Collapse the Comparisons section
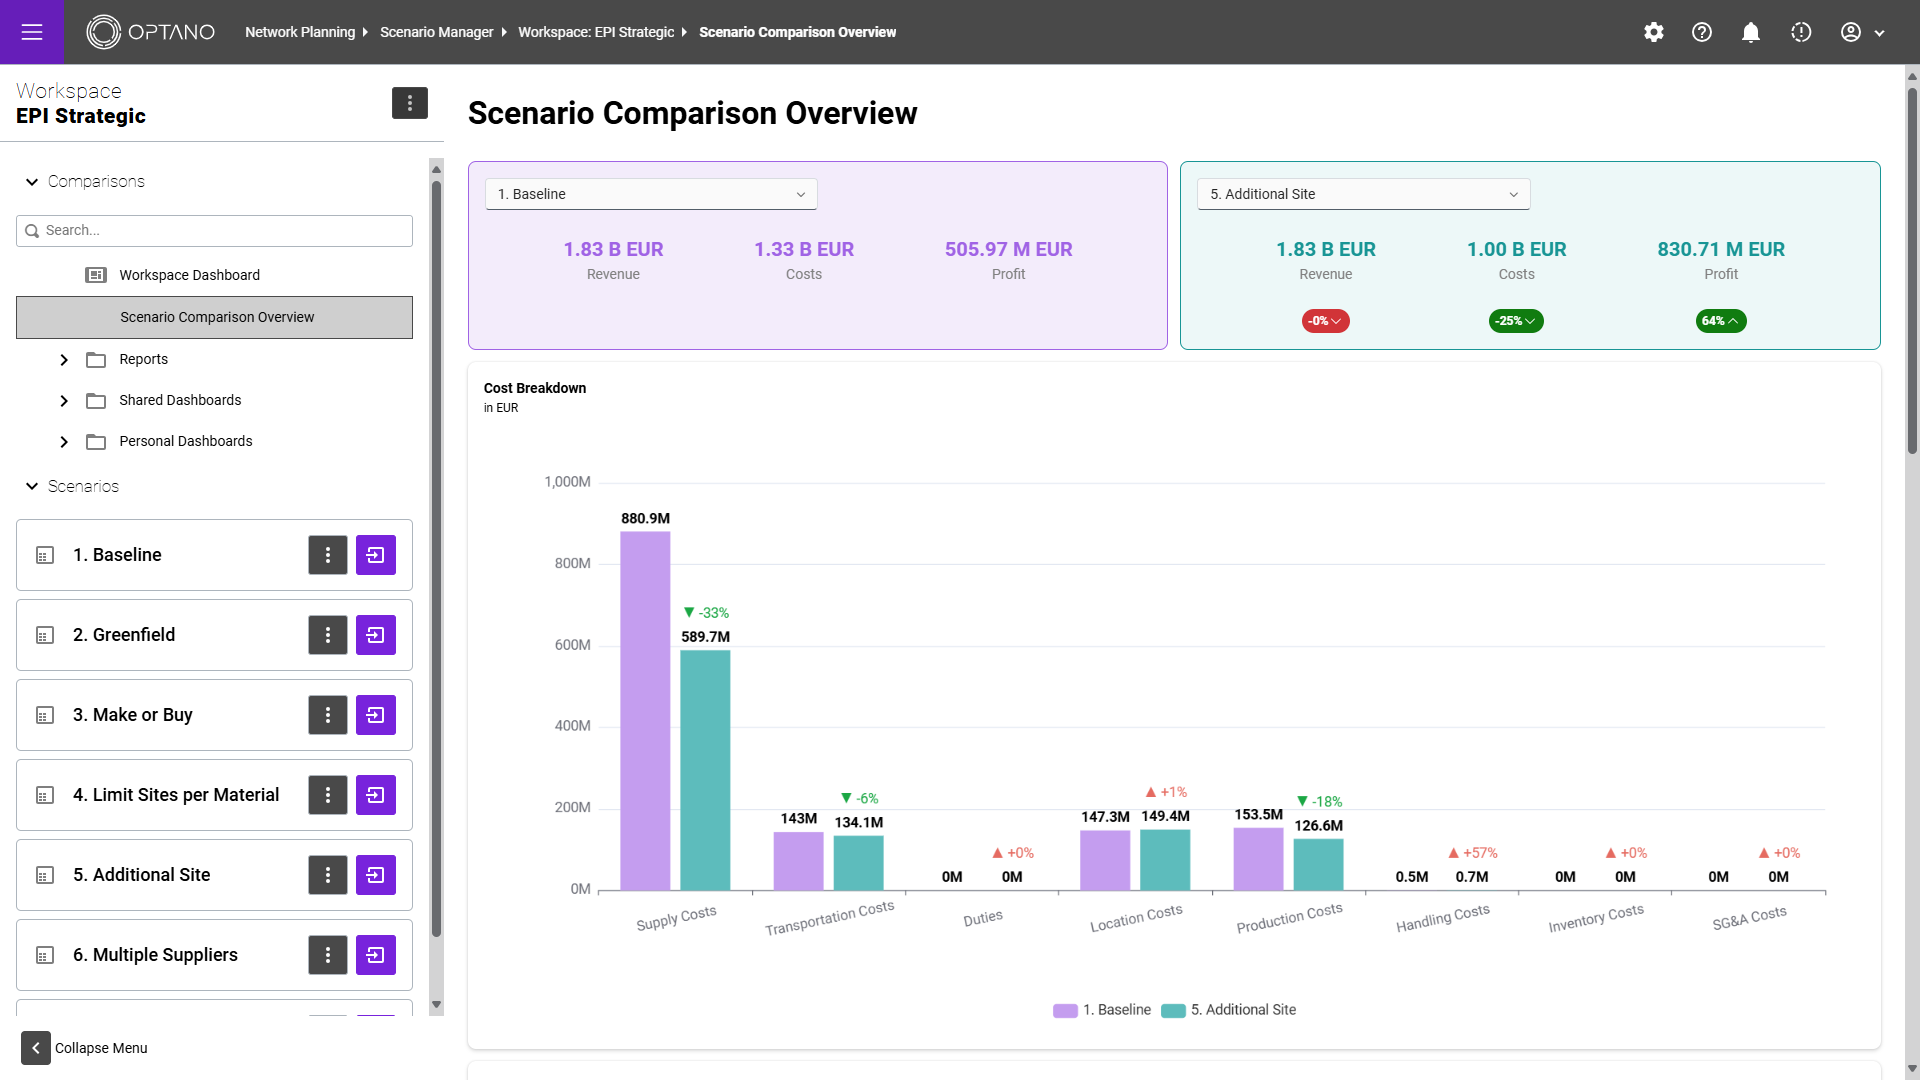 pyautogui.click(x=32, y=182)
